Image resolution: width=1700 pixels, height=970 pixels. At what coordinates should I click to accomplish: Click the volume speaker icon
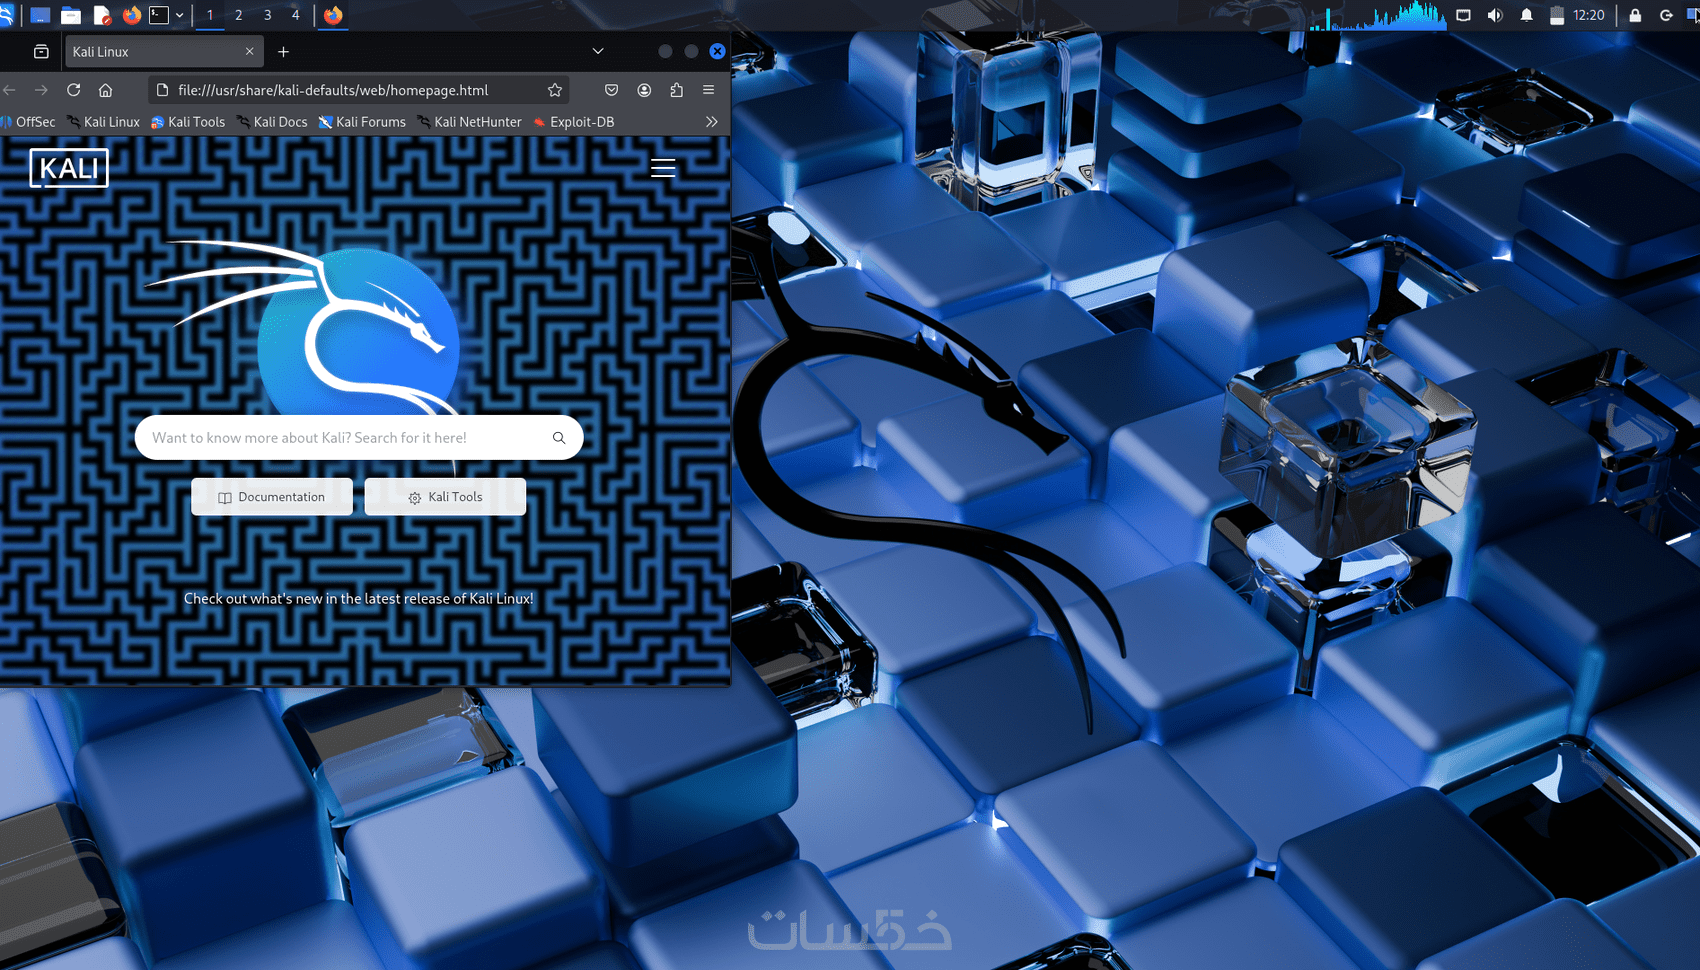coord(1495,15)
